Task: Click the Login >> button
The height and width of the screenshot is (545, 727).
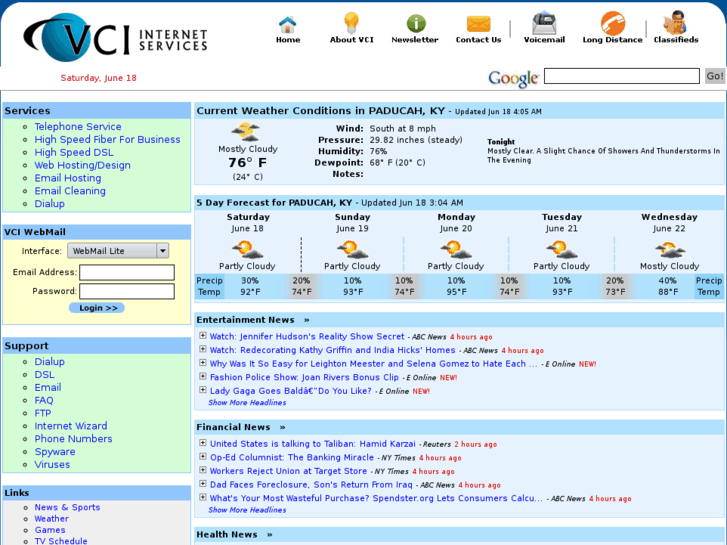Action: tap(97, 308)
